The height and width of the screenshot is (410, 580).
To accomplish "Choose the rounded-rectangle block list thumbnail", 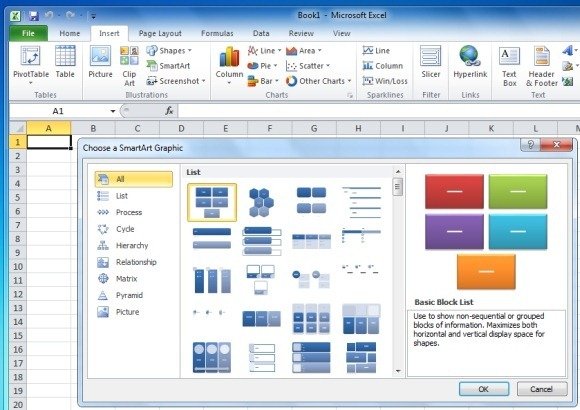I will tap(311, 201).
